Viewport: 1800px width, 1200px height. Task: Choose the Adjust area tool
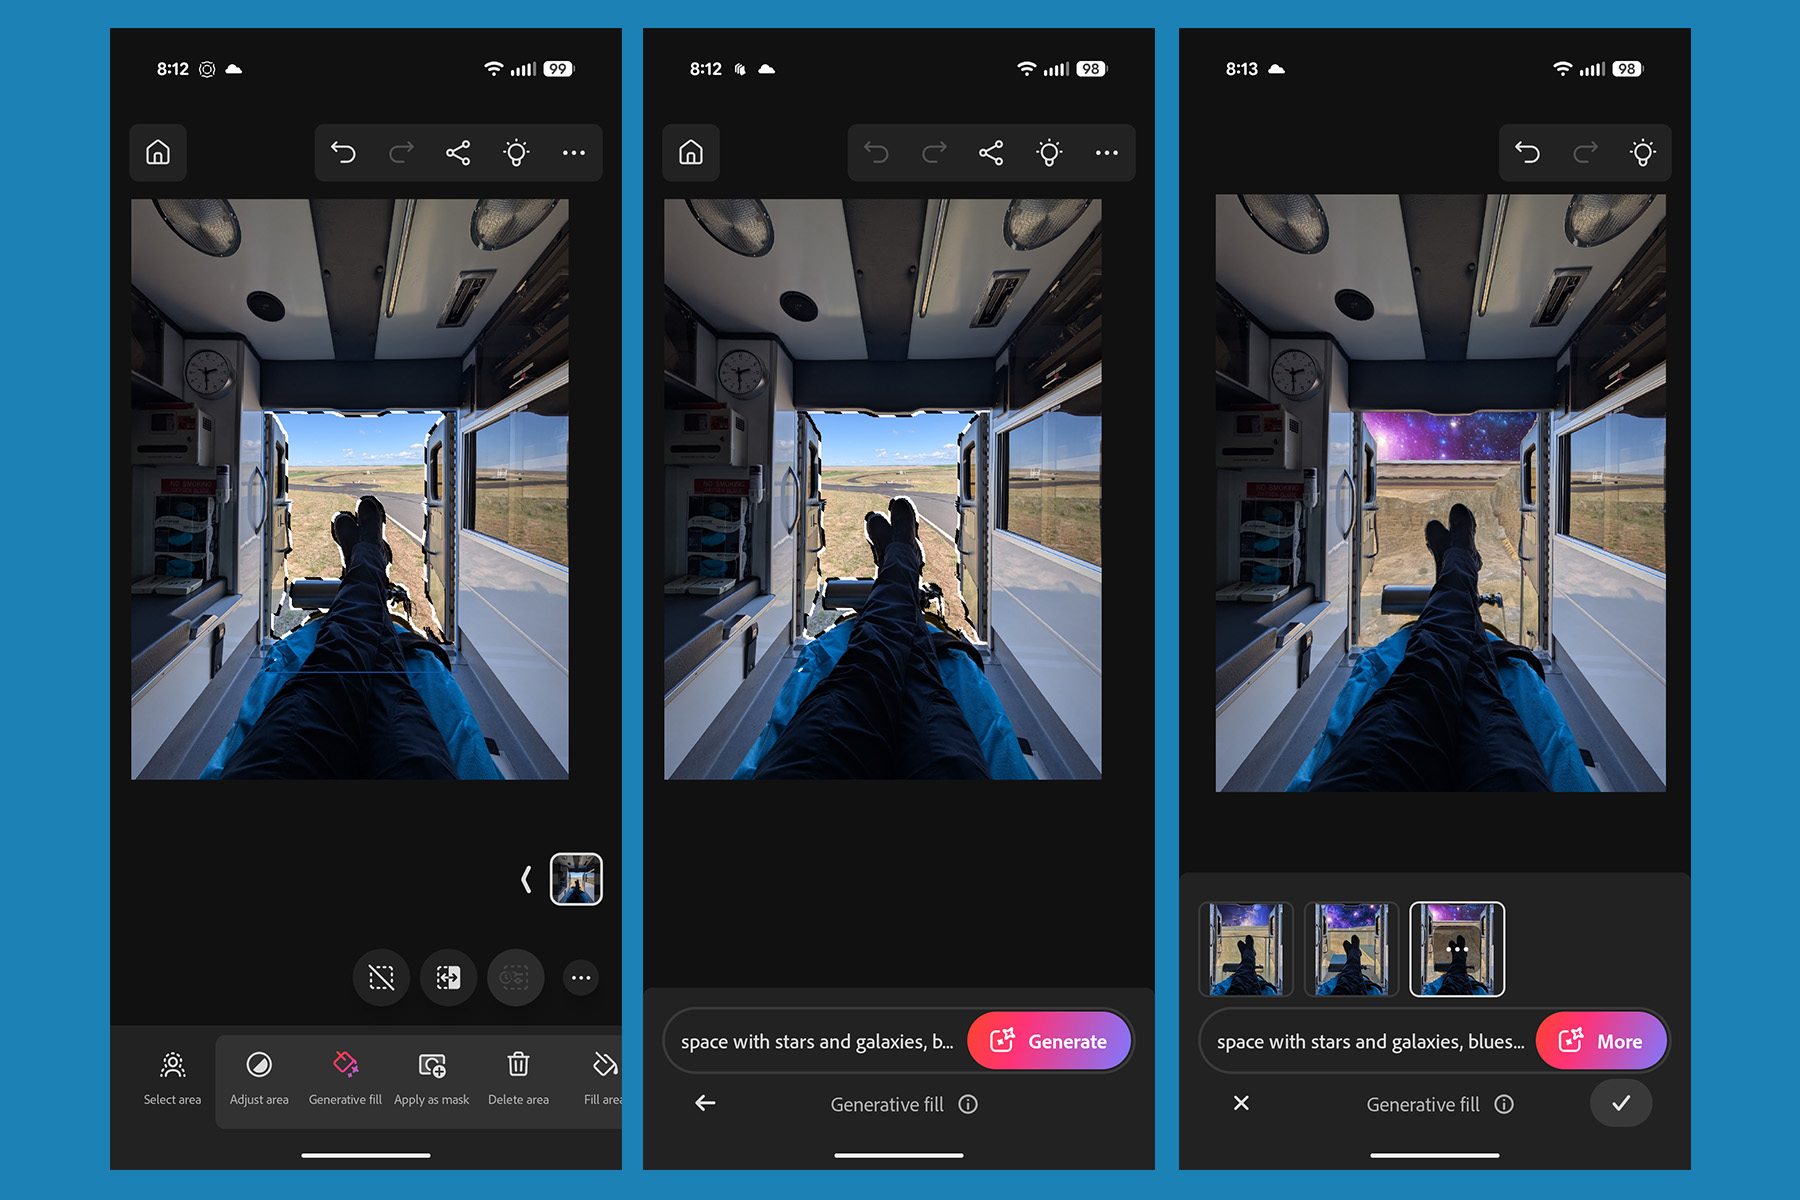259,1078
